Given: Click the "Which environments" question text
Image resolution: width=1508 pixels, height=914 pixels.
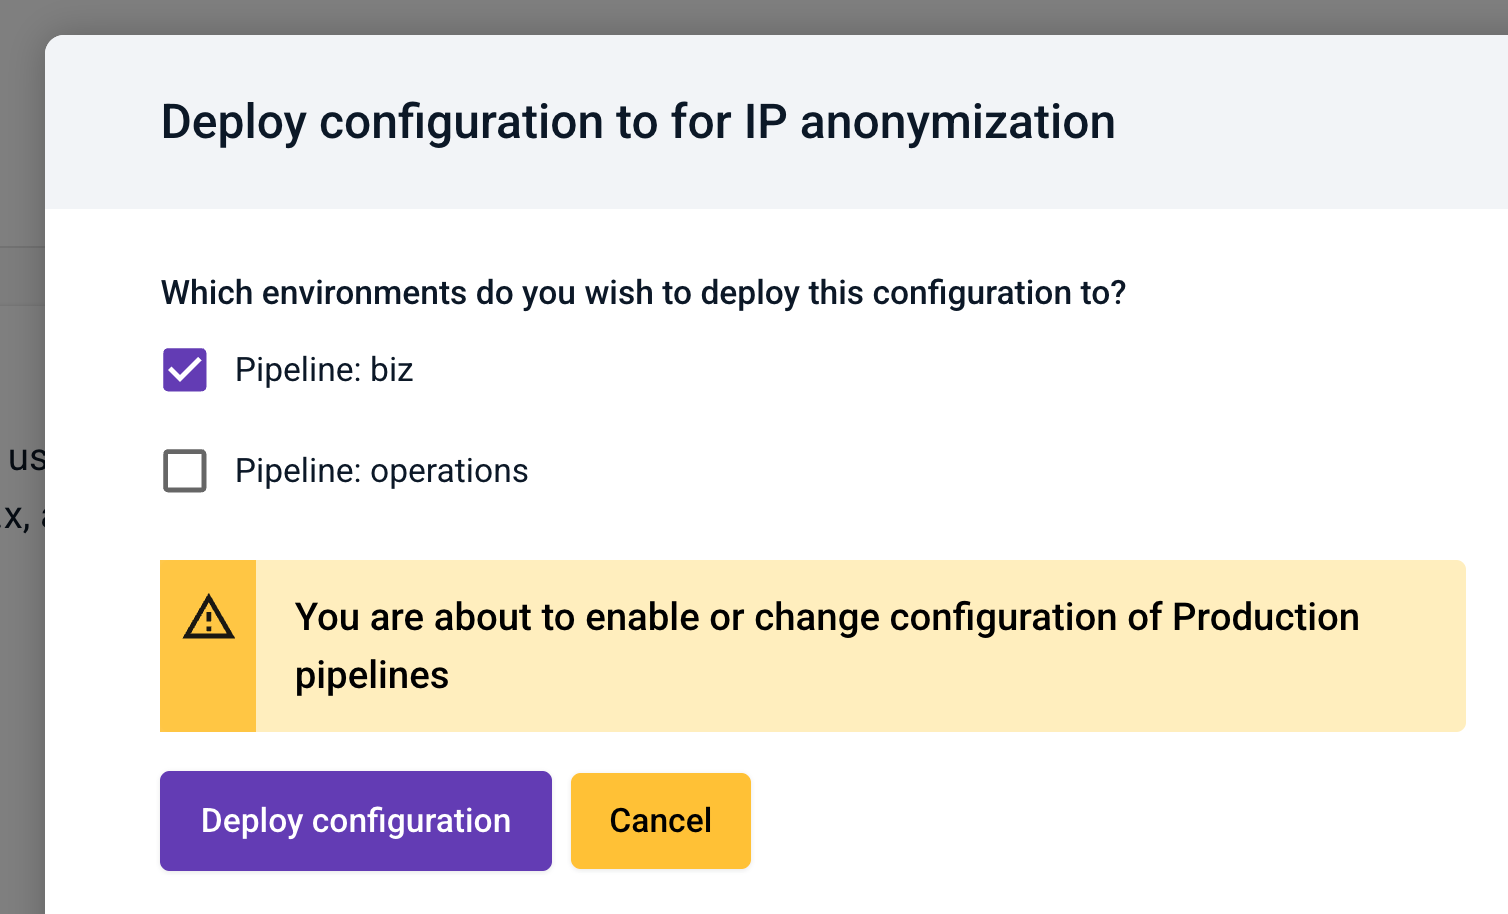Looking at the screenshot, I should click(643, 293).
